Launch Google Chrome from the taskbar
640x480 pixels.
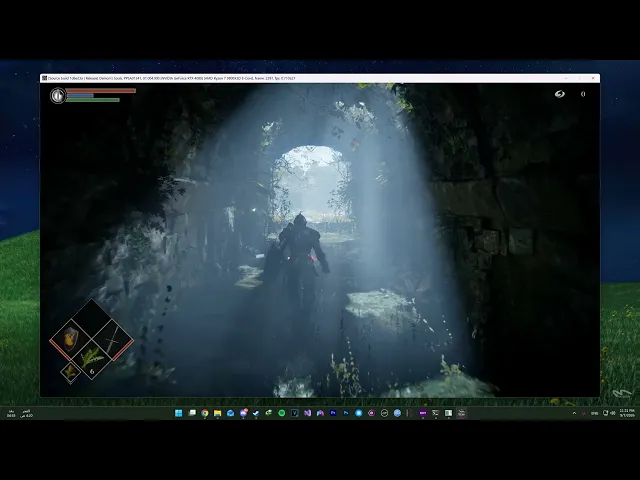pyautogui.click(x=204, y=413)
